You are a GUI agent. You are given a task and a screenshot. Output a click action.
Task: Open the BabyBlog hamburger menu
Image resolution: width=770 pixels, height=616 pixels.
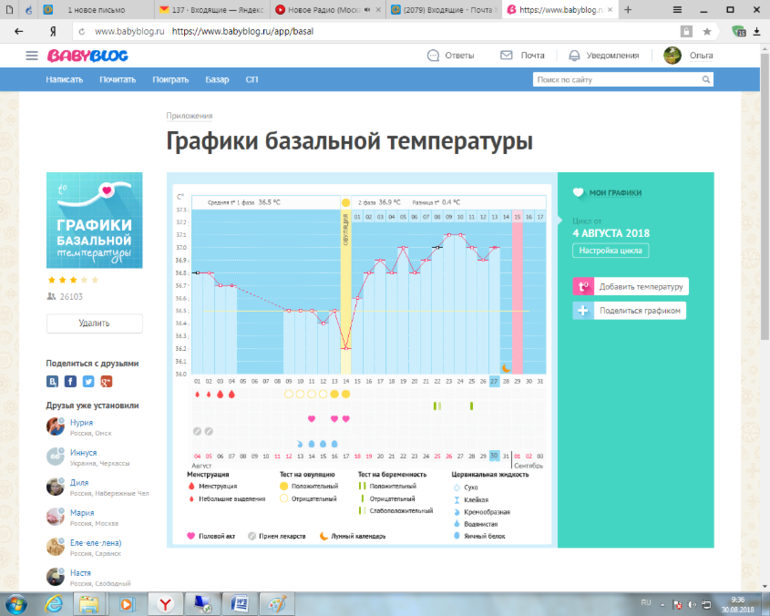point(32,55)
